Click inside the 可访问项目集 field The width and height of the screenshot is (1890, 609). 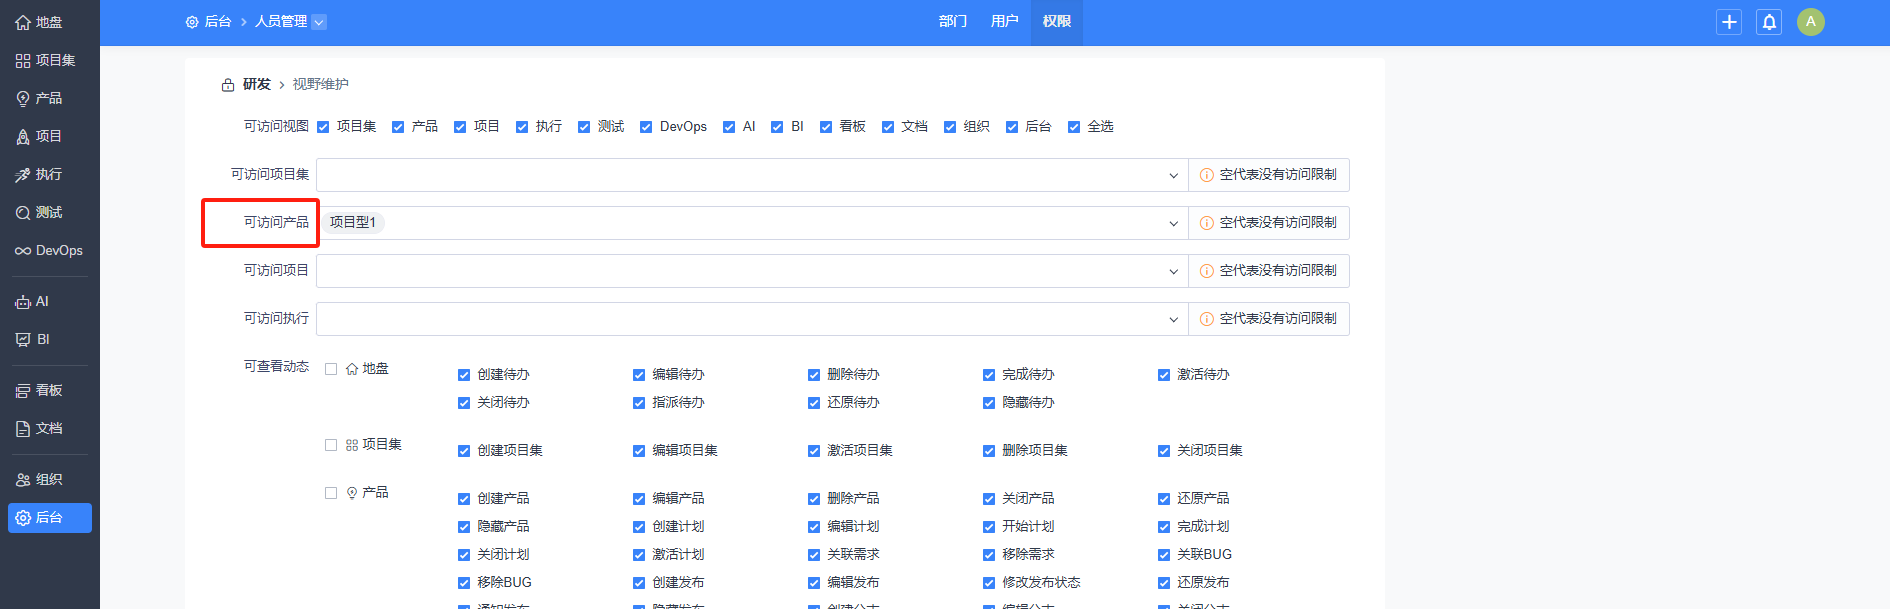tap(752, 175)
